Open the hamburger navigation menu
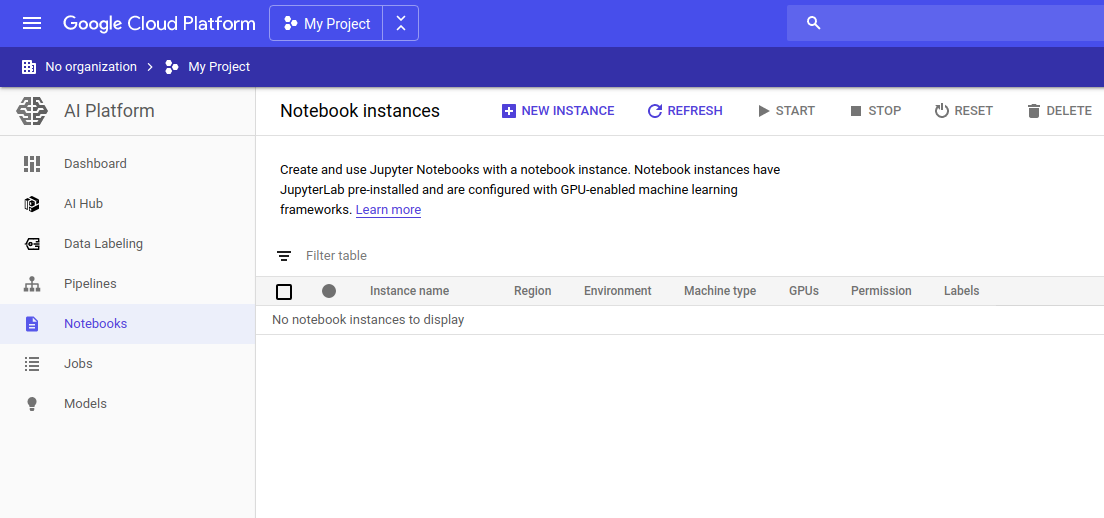Image resolution: width=1104 pixels, height=518 pixels. 32,23
